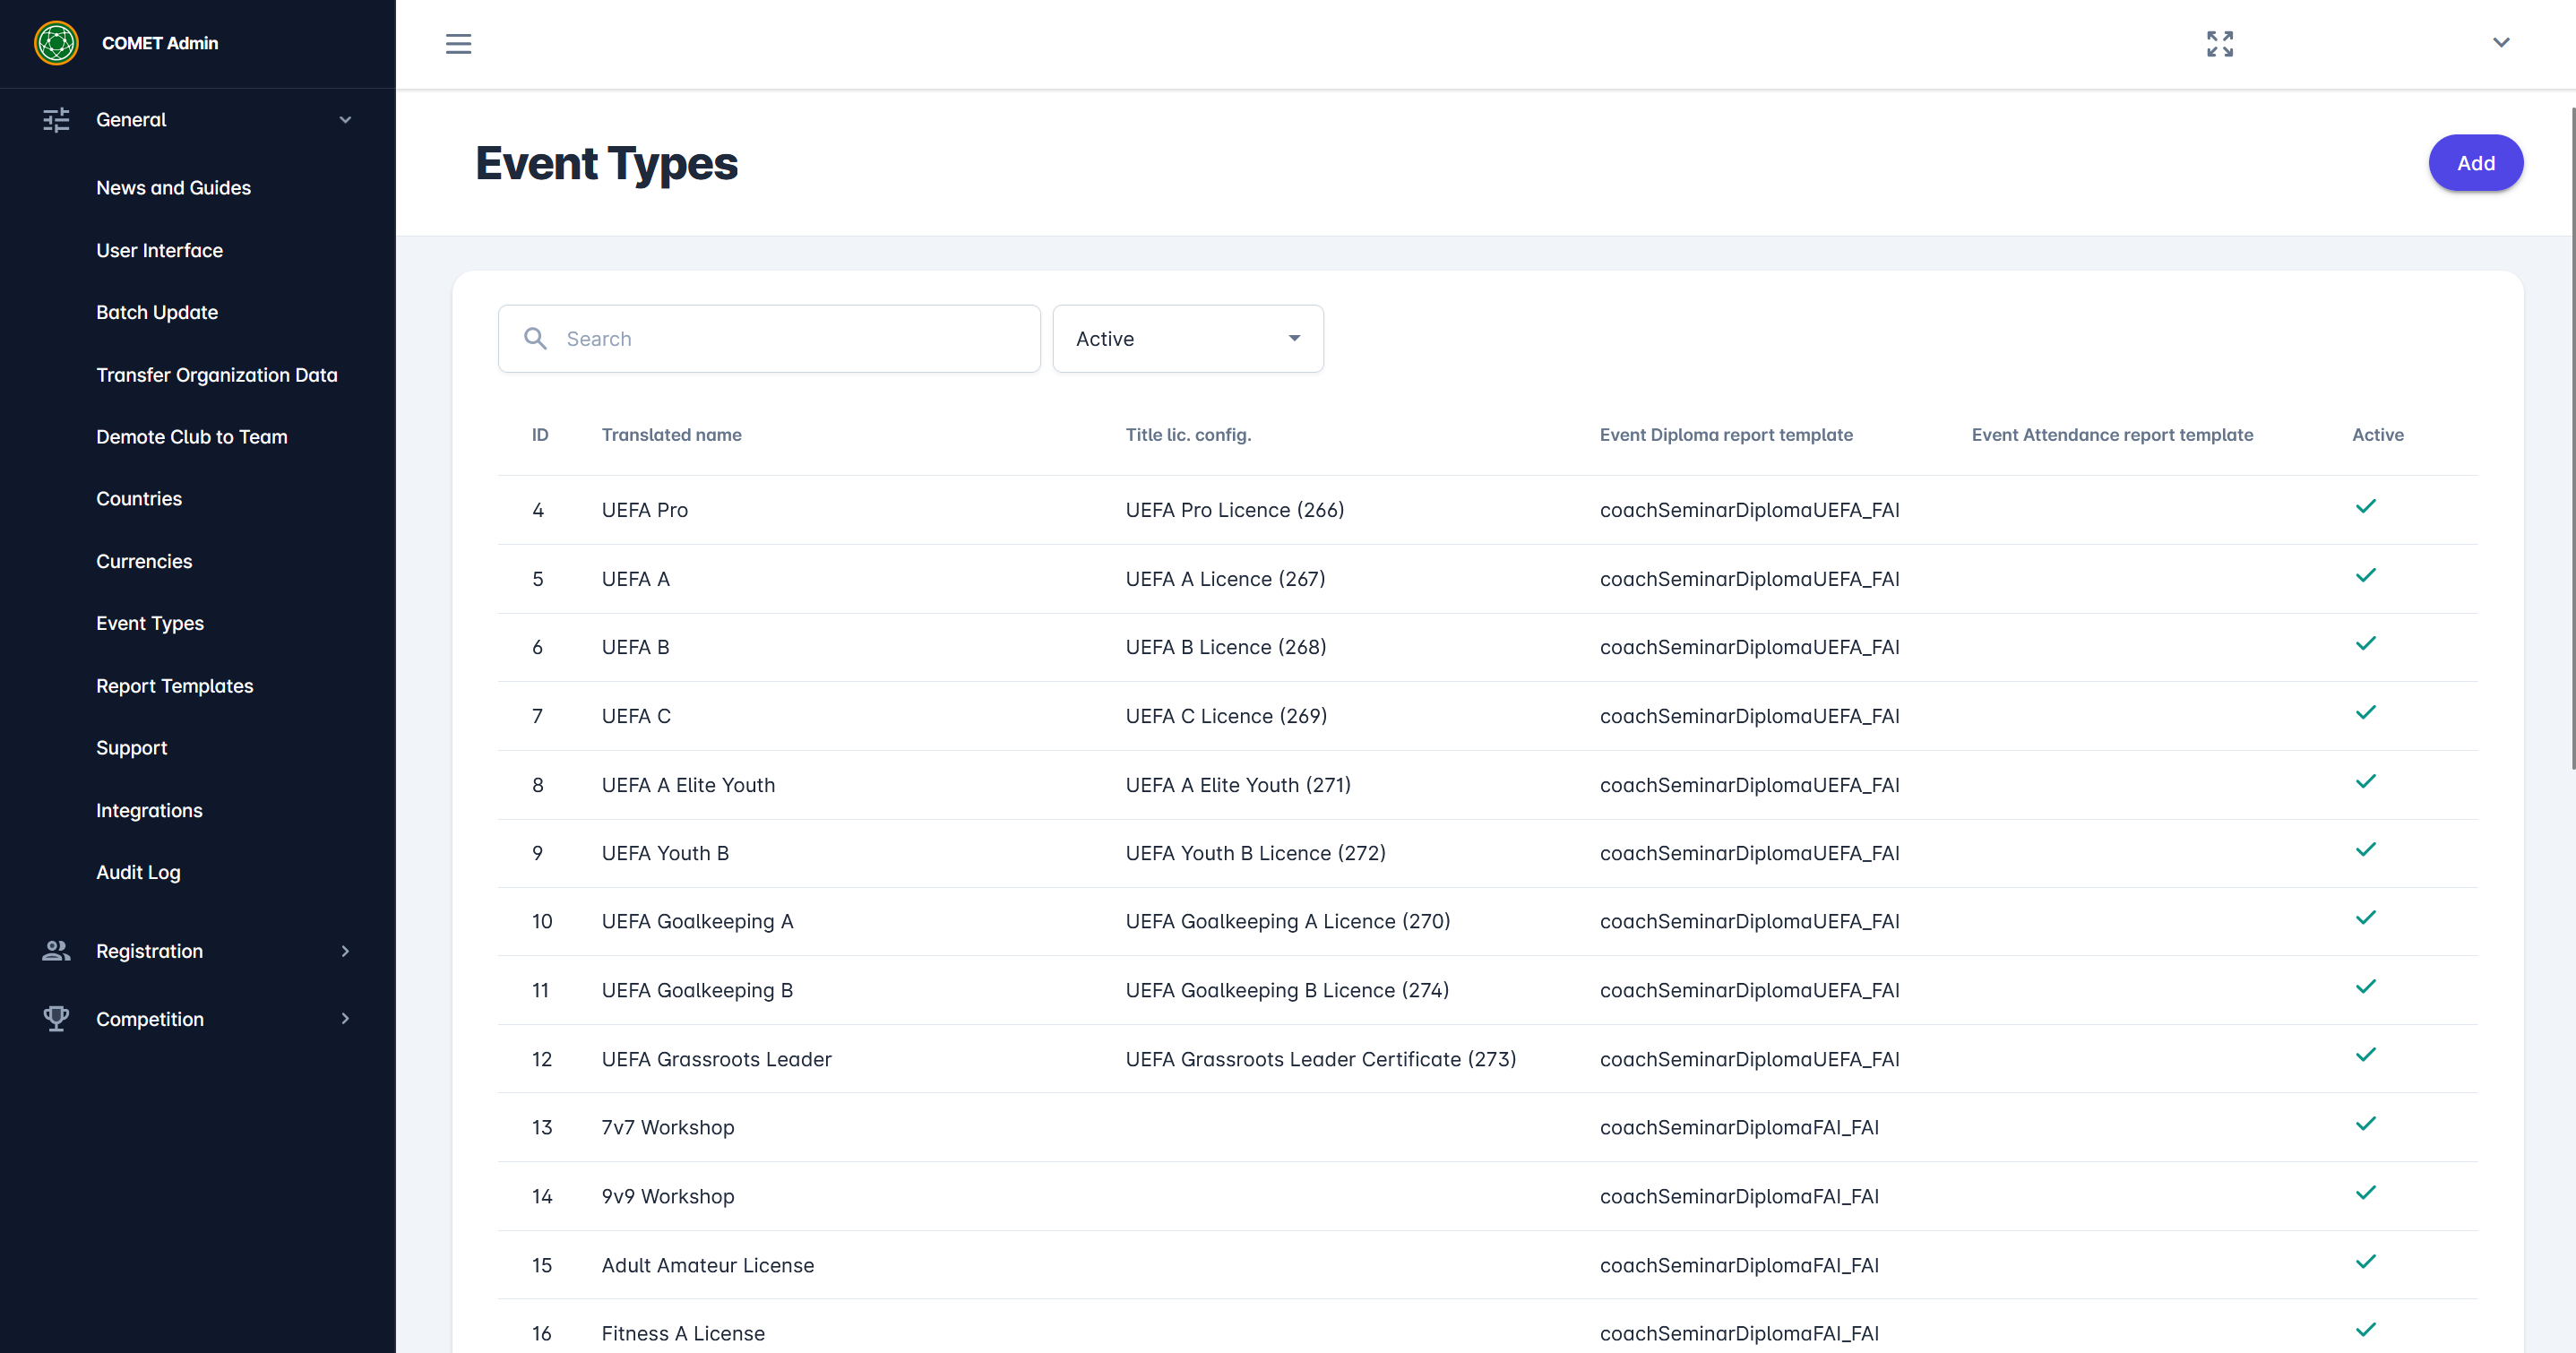Screen dimensions: 2576x1353
Task: Click the fullscreen expand icon
Action: click(x=2219, y=44)
